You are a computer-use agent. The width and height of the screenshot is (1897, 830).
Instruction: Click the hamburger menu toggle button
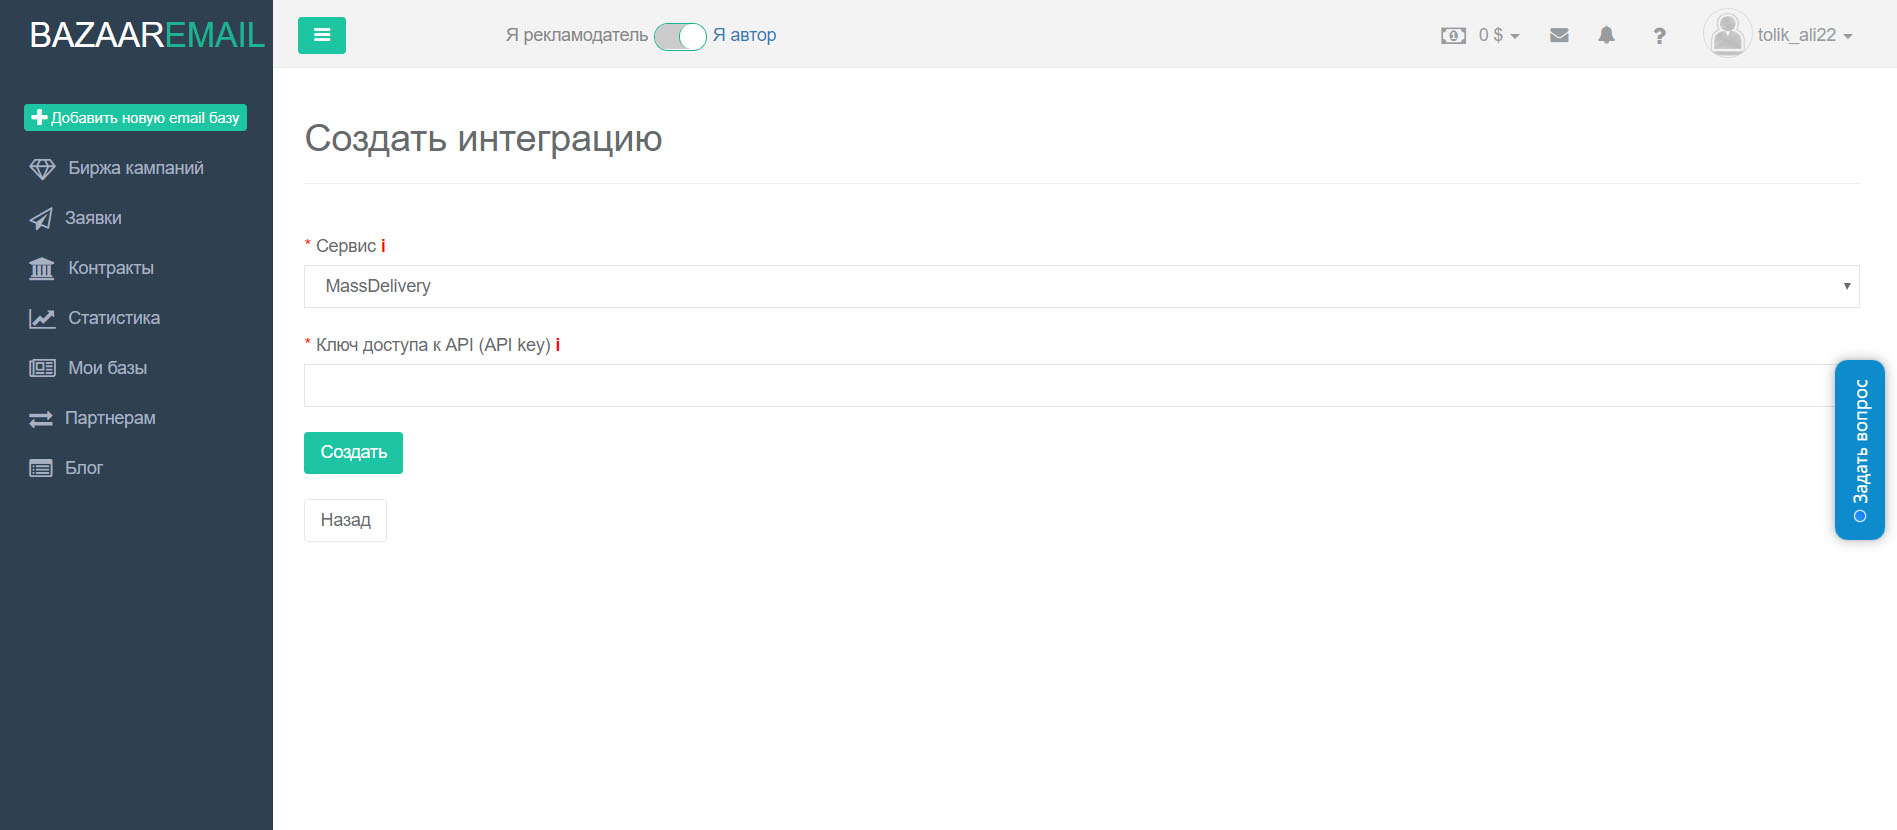point(321,35)
